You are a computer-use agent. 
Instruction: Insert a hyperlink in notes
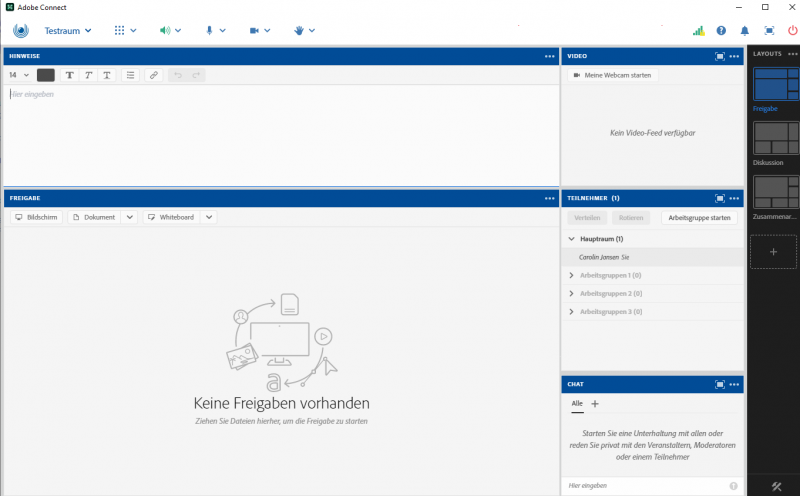pos(154,75)
